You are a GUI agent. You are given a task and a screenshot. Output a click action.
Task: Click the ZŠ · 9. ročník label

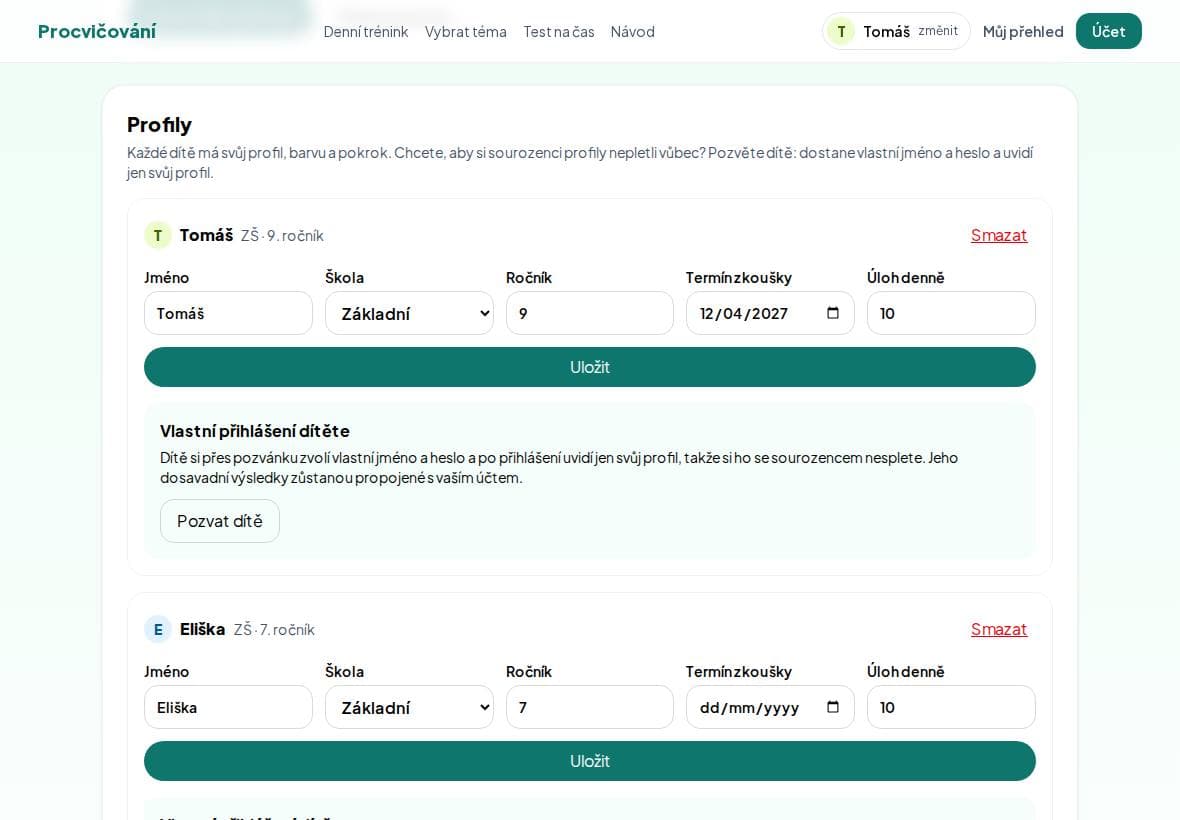point(282,236)
